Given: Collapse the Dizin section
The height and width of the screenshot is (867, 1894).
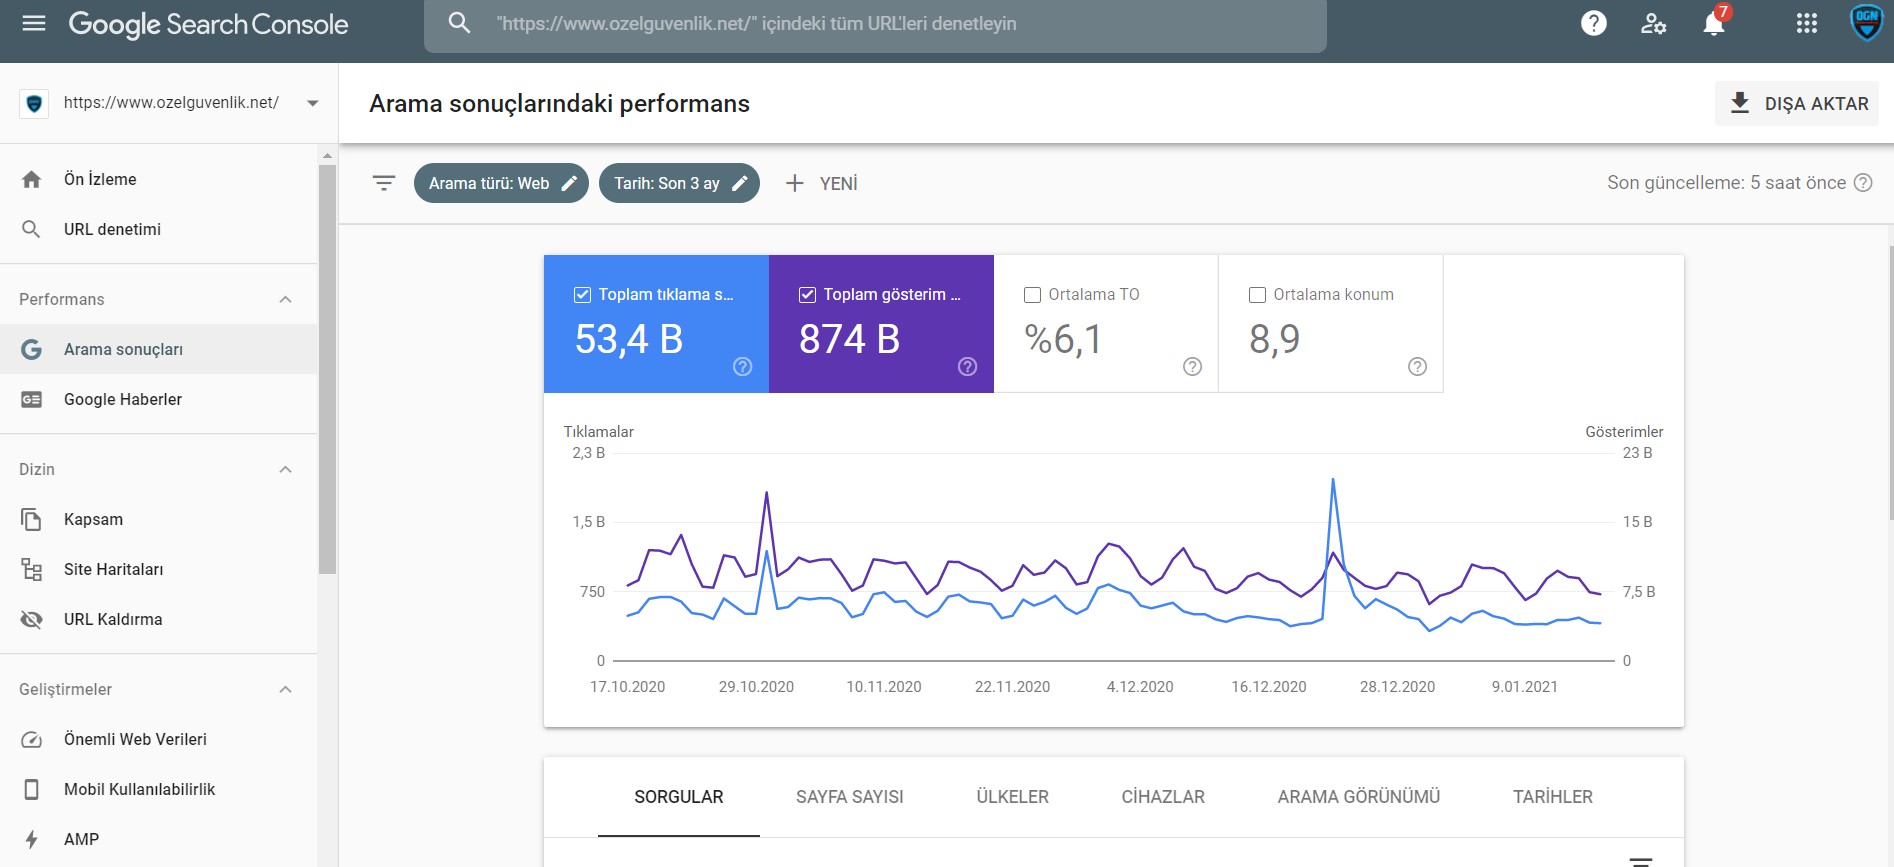Looking at the screenshot, I should 285,469.
